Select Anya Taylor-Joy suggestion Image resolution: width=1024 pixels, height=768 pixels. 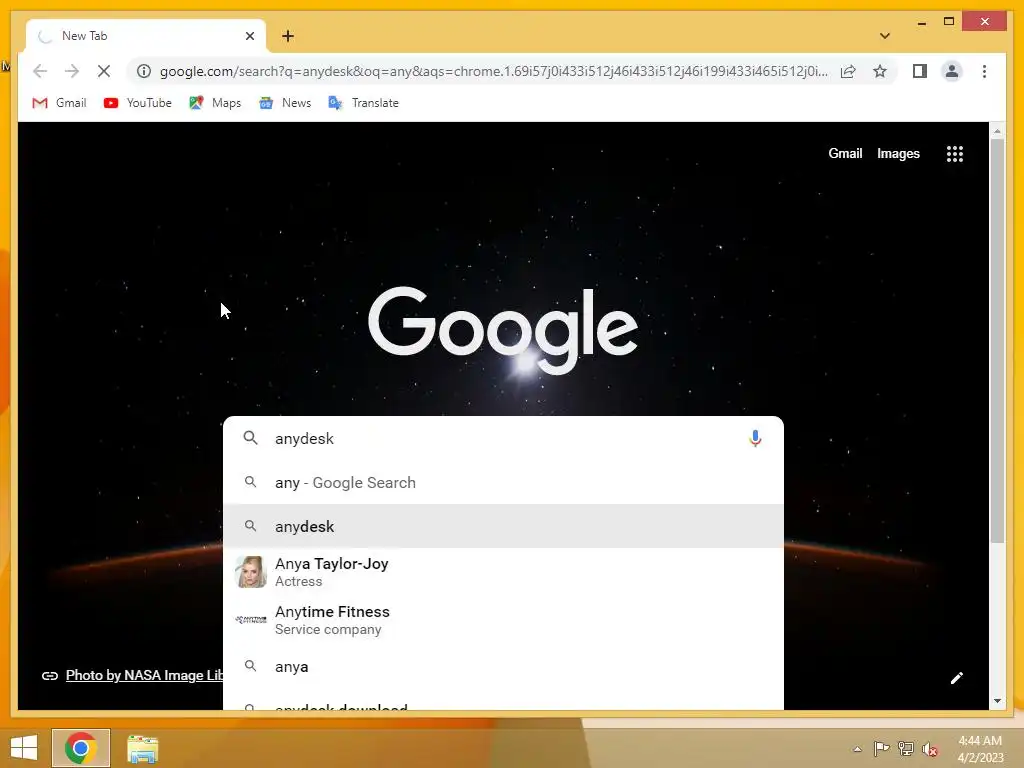[503, 572]
